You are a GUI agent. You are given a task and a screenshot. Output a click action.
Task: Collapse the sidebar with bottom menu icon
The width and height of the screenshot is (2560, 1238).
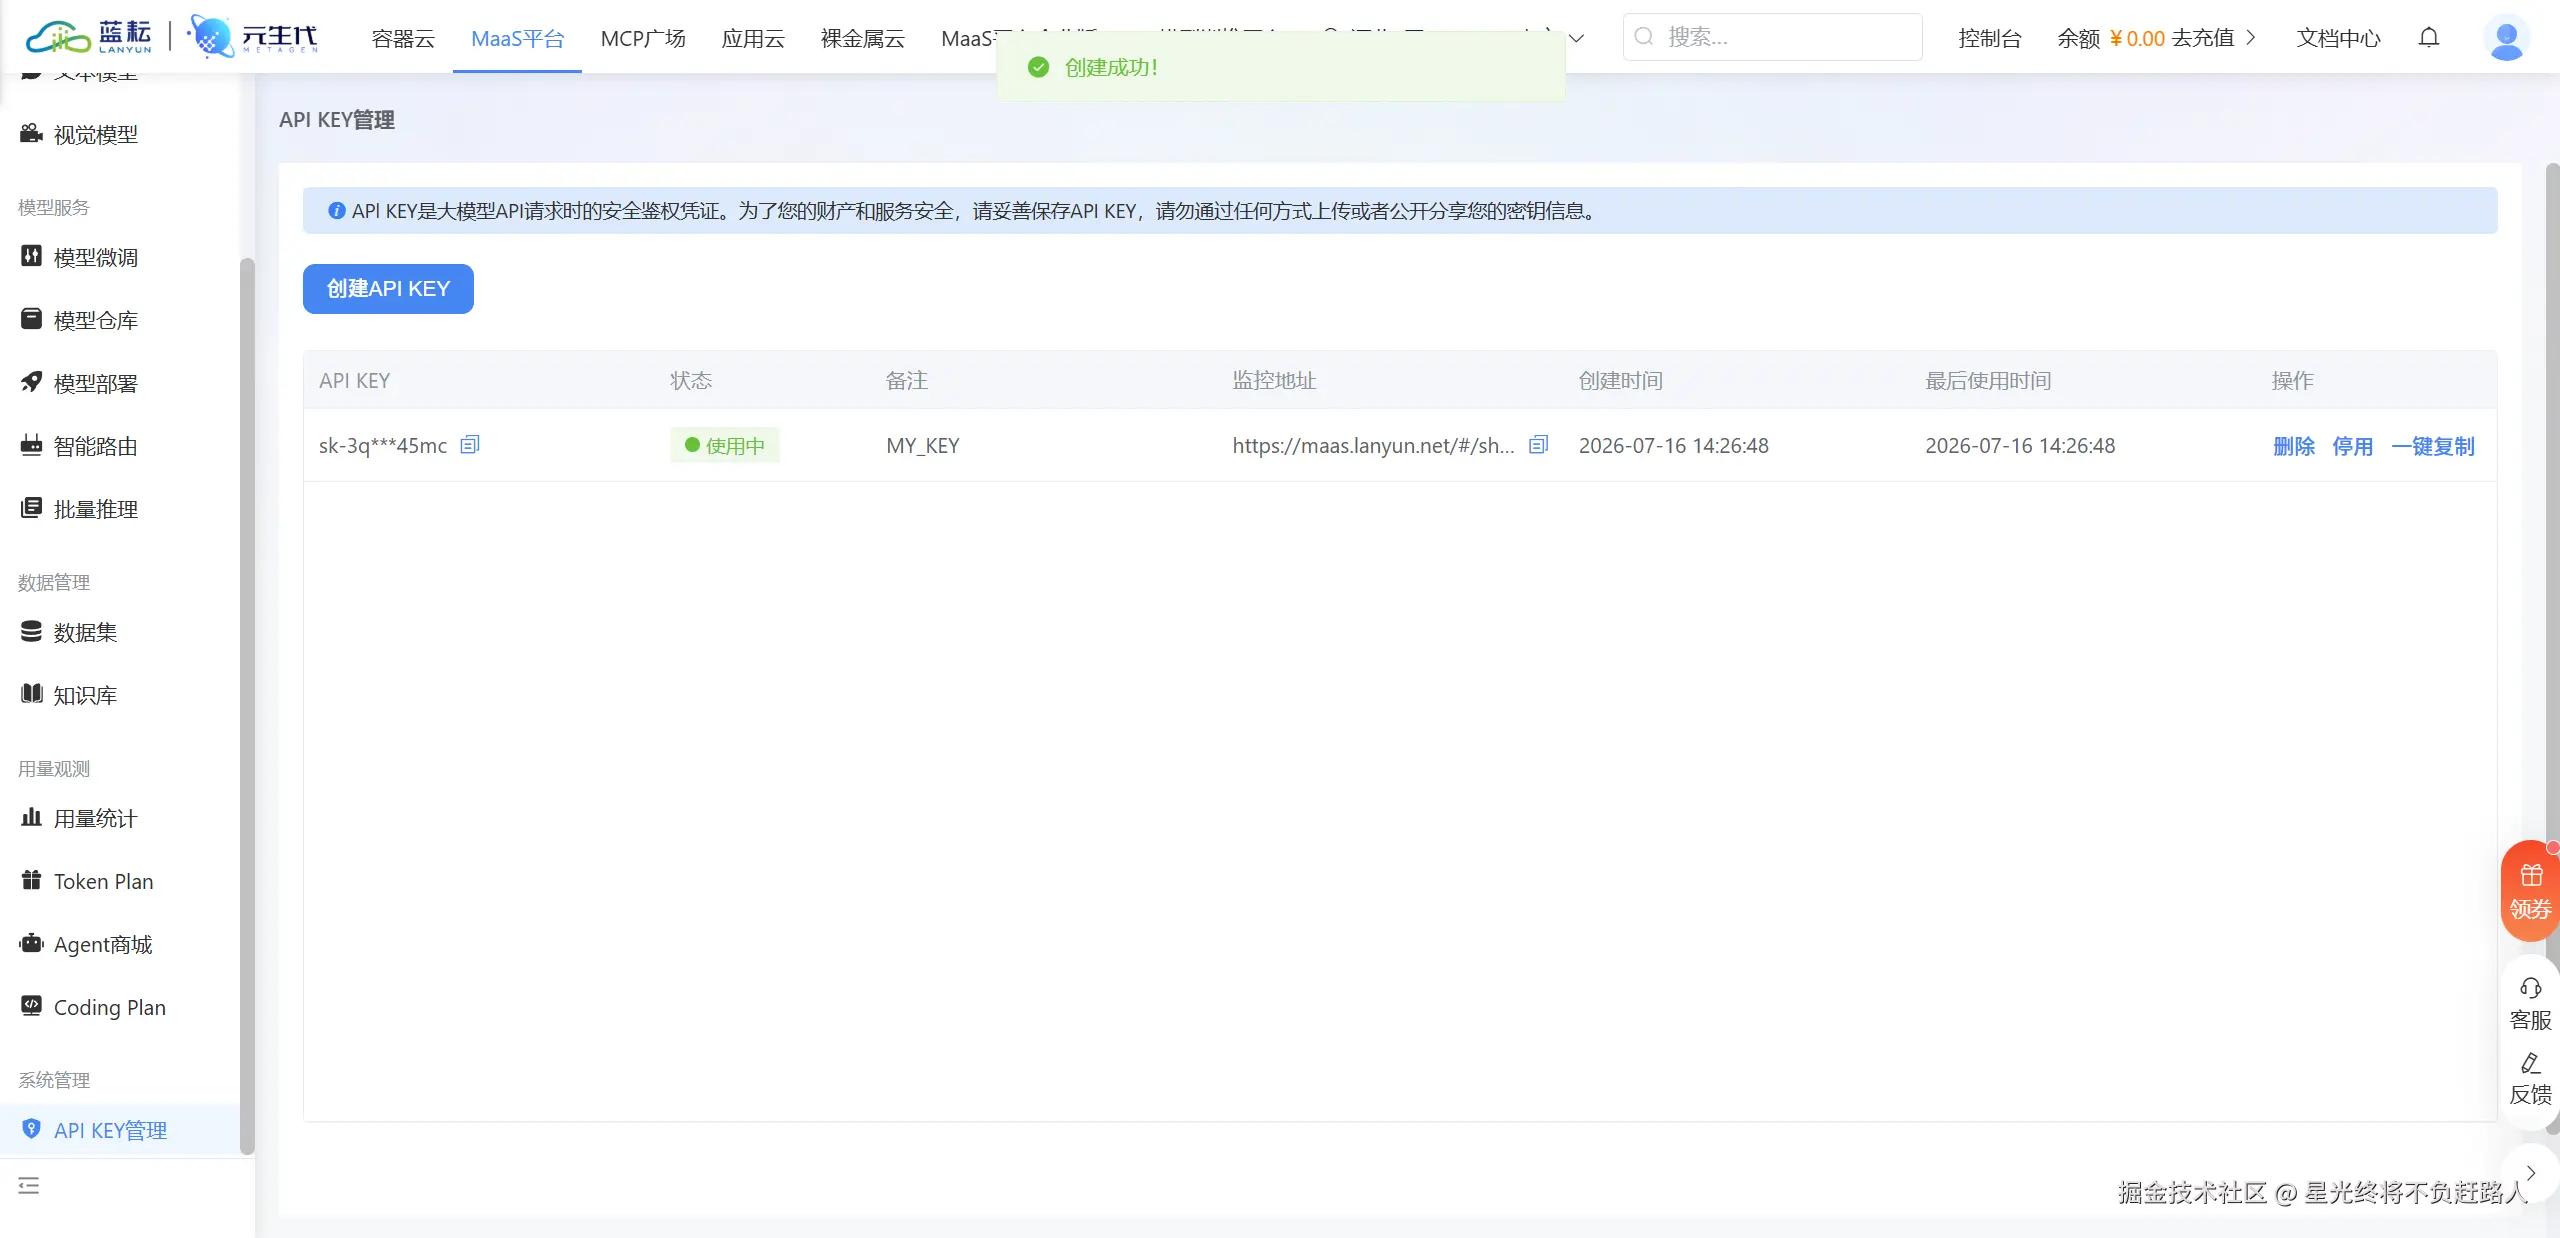[x=29, y=1186]
